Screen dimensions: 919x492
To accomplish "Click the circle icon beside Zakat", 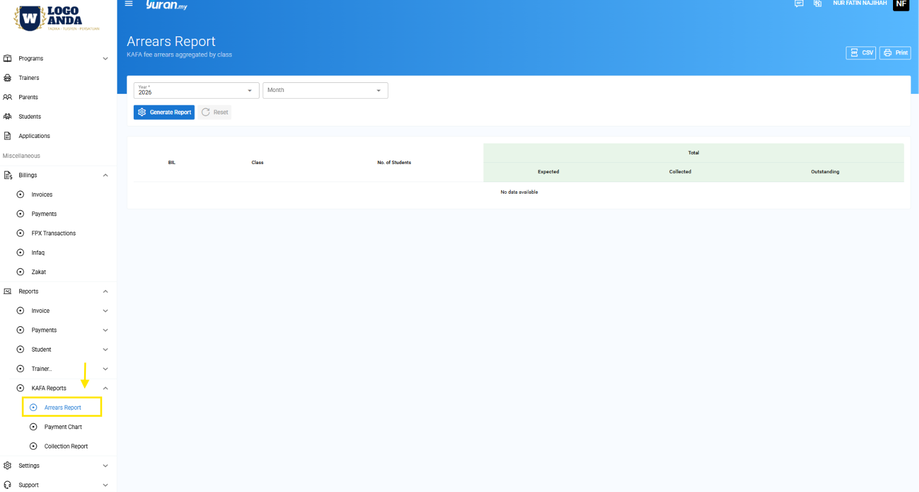I will [x=21, y=272].
